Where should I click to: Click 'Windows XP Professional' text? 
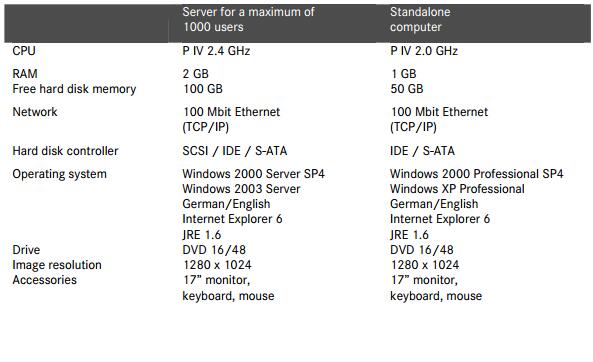pos(457,189)
